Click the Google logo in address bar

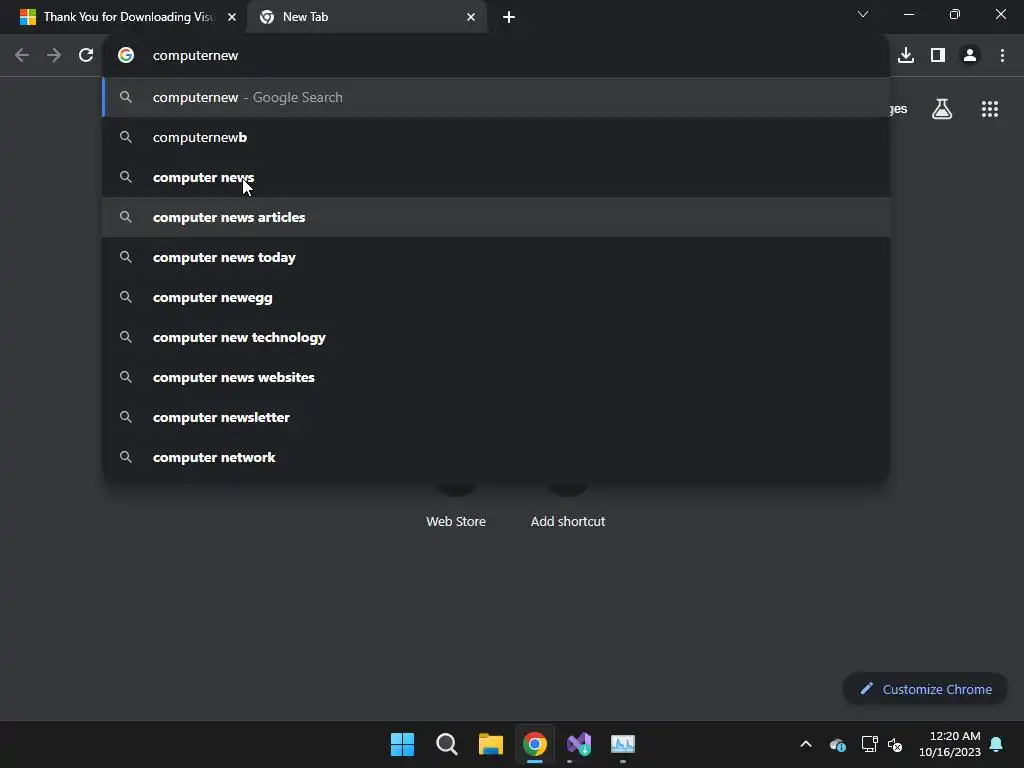[x=126, y=56]
